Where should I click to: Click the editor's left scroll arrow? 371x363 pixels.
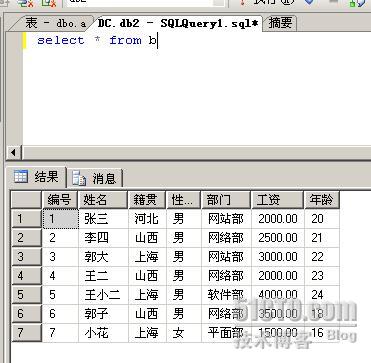click(14, 153)
